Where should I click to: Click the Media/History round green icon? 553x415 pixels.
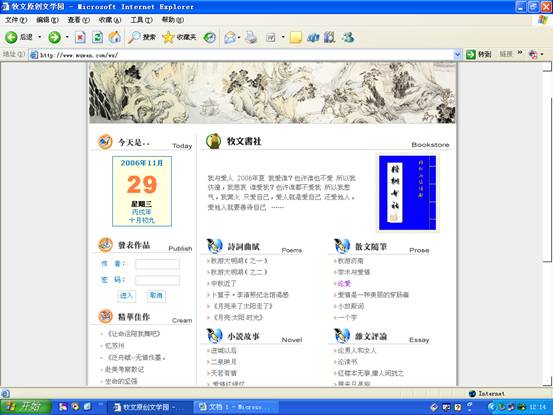point(209,37)
